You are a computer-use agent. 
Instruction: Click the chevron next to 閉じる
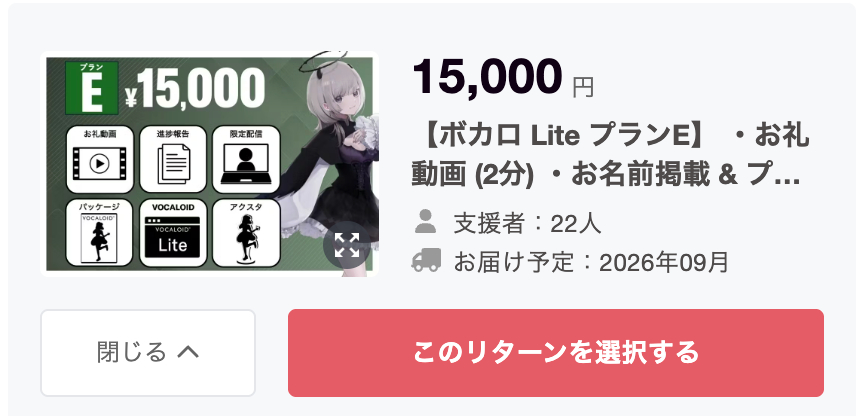(188, 353)
